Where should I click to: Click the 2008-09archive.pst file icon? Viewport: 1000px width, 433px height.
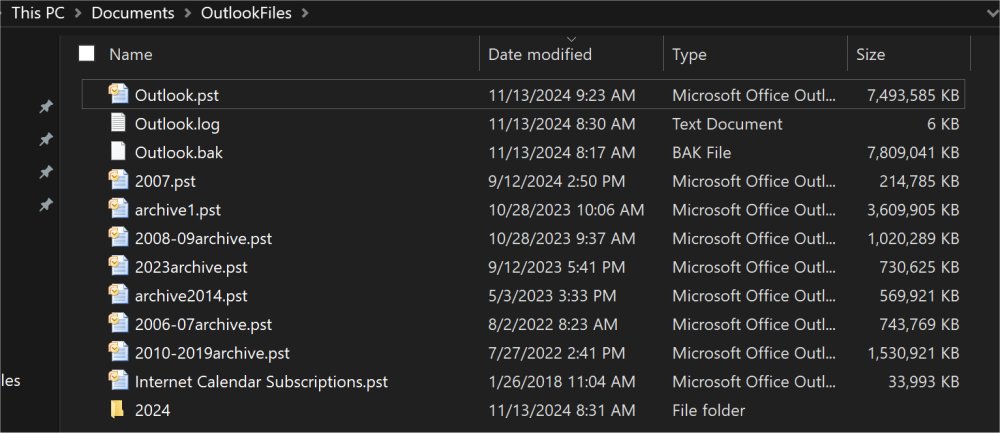(119, 237)
